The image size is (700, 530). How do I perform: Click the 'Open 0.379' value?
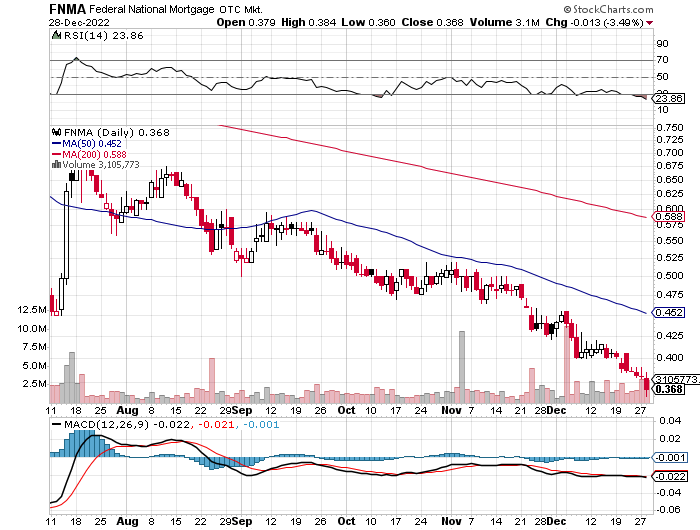coord(246,22)
